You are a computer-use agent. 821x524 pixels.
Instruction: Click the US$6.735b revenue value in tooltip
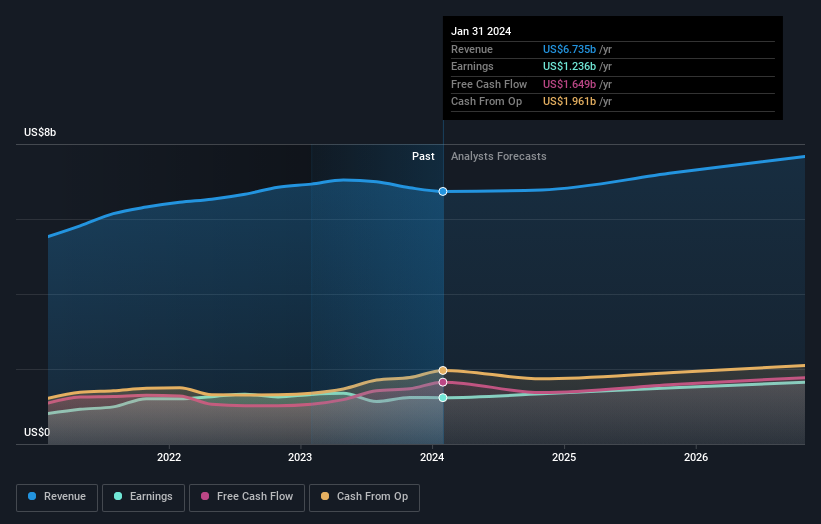click(x=569, y=49)
